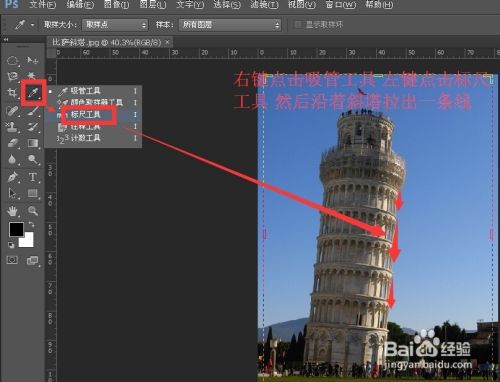Select the Move tool
500x382 pixels.
click(x=32, y=60)
